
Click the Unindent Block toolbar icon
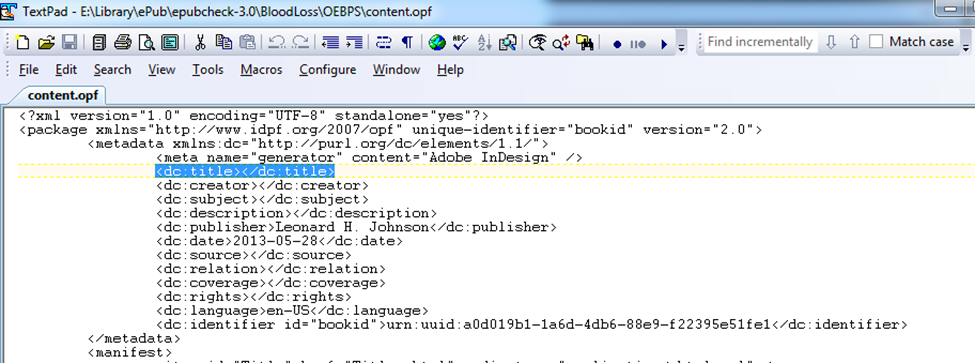(x=330, y=42)
